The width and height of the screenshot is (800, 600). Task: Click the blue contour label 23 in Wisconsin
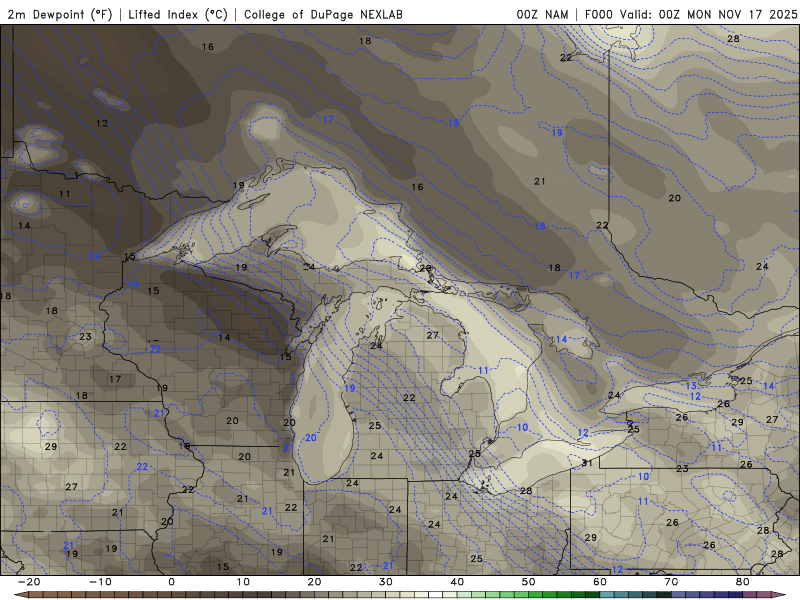pyautogui.click(x=133, y=284)
